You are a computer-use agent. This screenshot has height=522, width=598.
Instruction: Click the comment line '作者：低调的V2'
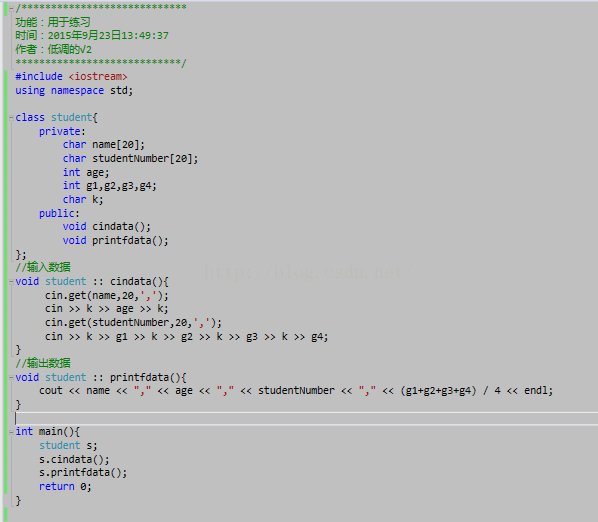(53, 49)
